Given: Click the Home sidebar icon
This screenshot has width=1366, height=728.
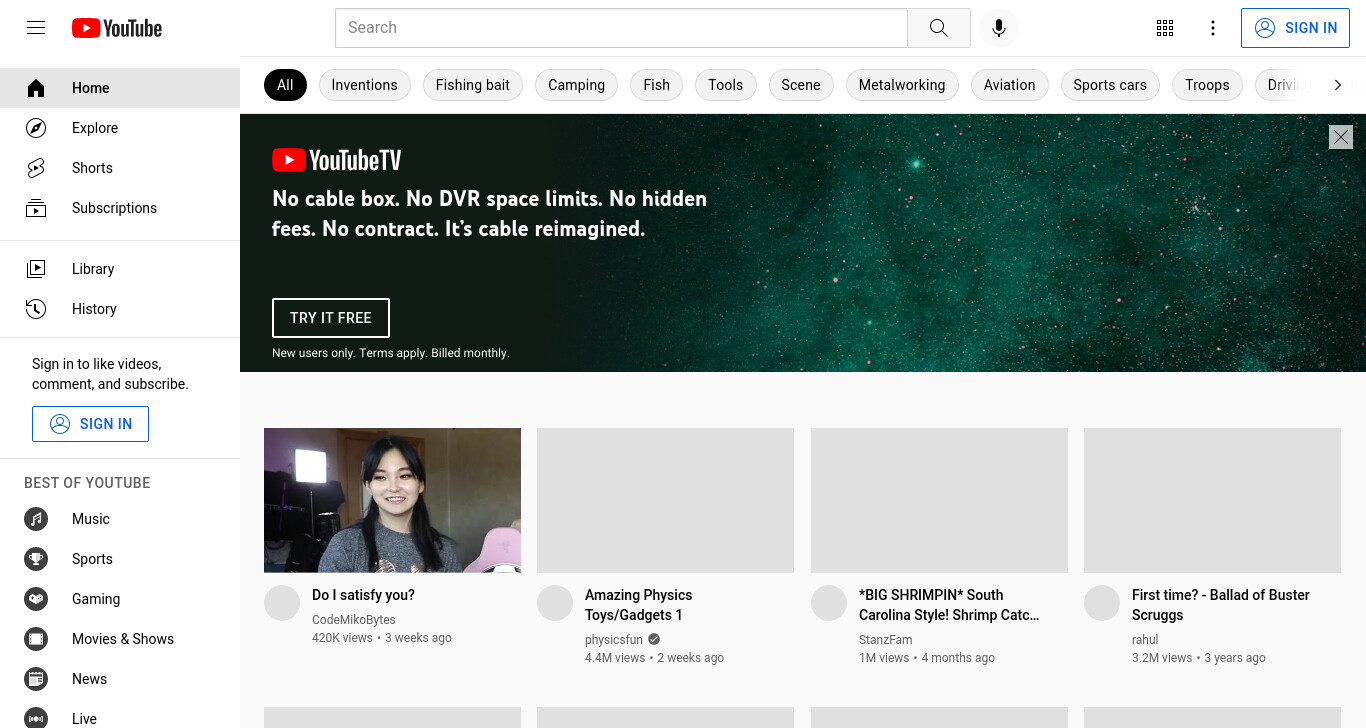Looking at the screenshot, I should click(36, 88).
